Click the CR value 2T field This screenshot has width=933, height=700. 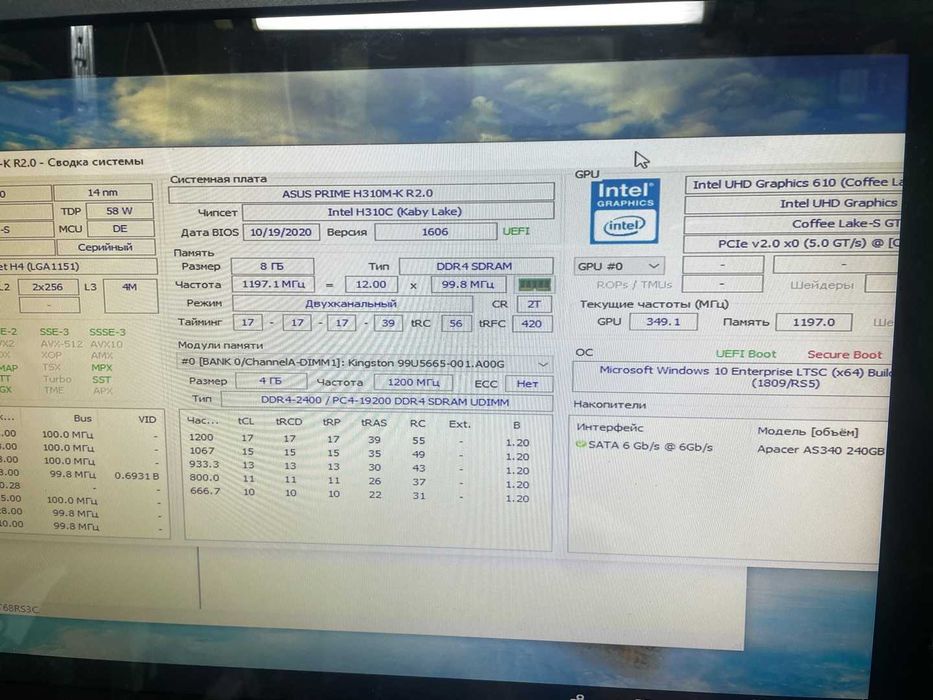534,304
